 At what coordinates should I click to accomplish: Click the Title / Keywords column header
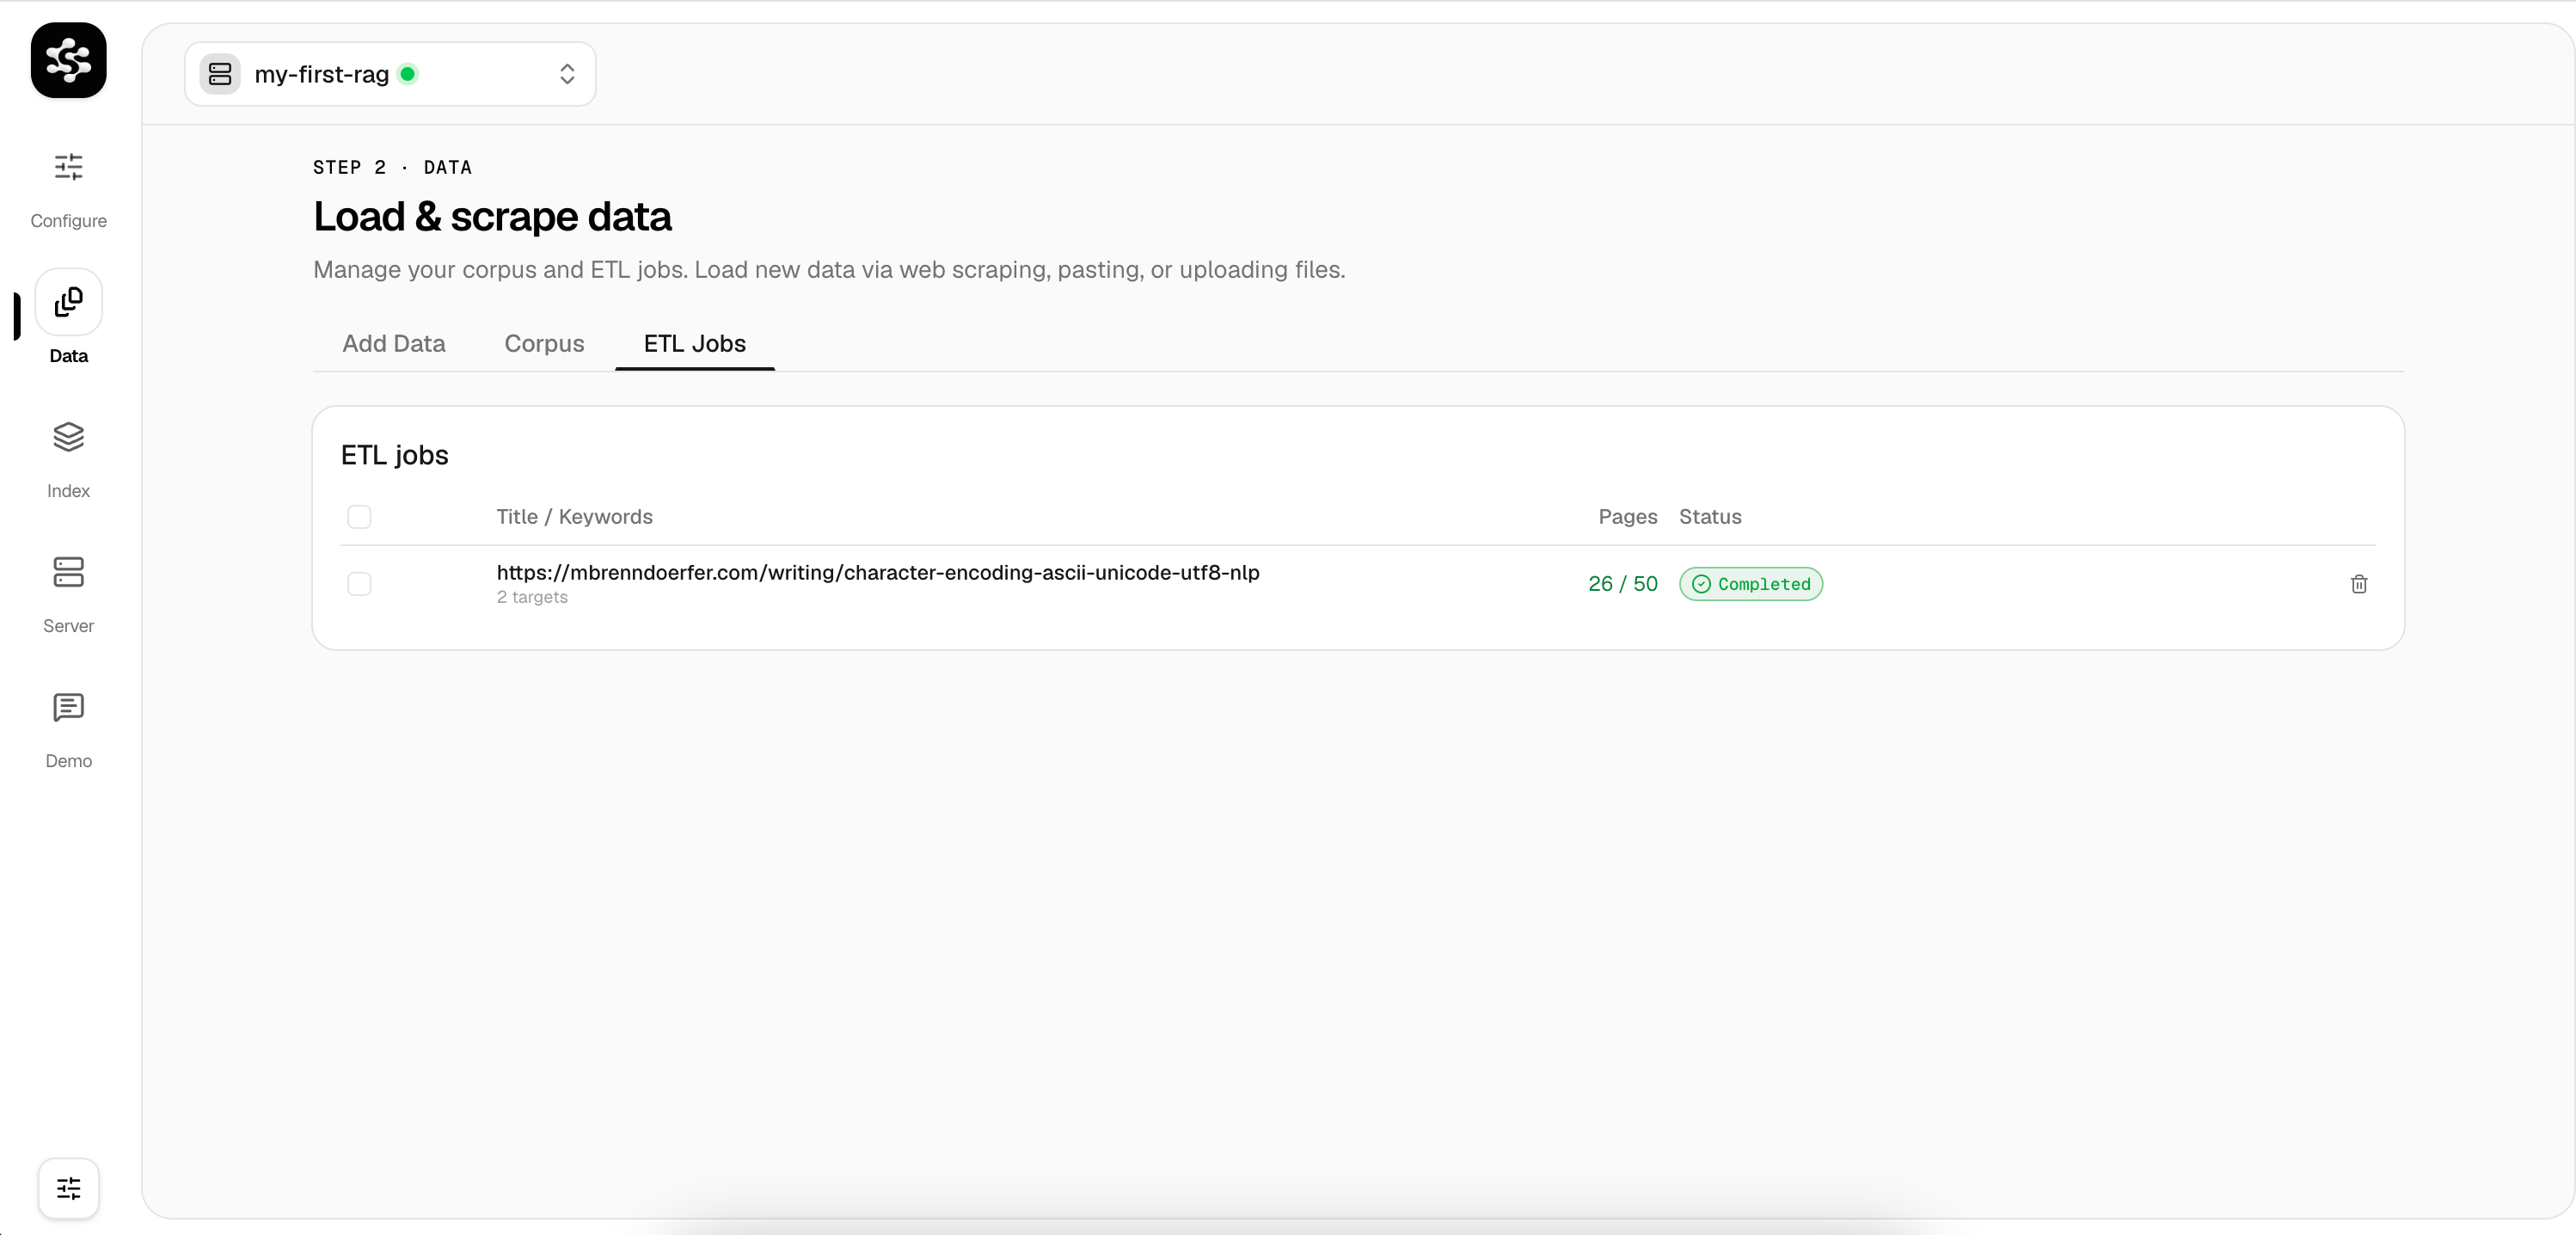coord(575,517)
